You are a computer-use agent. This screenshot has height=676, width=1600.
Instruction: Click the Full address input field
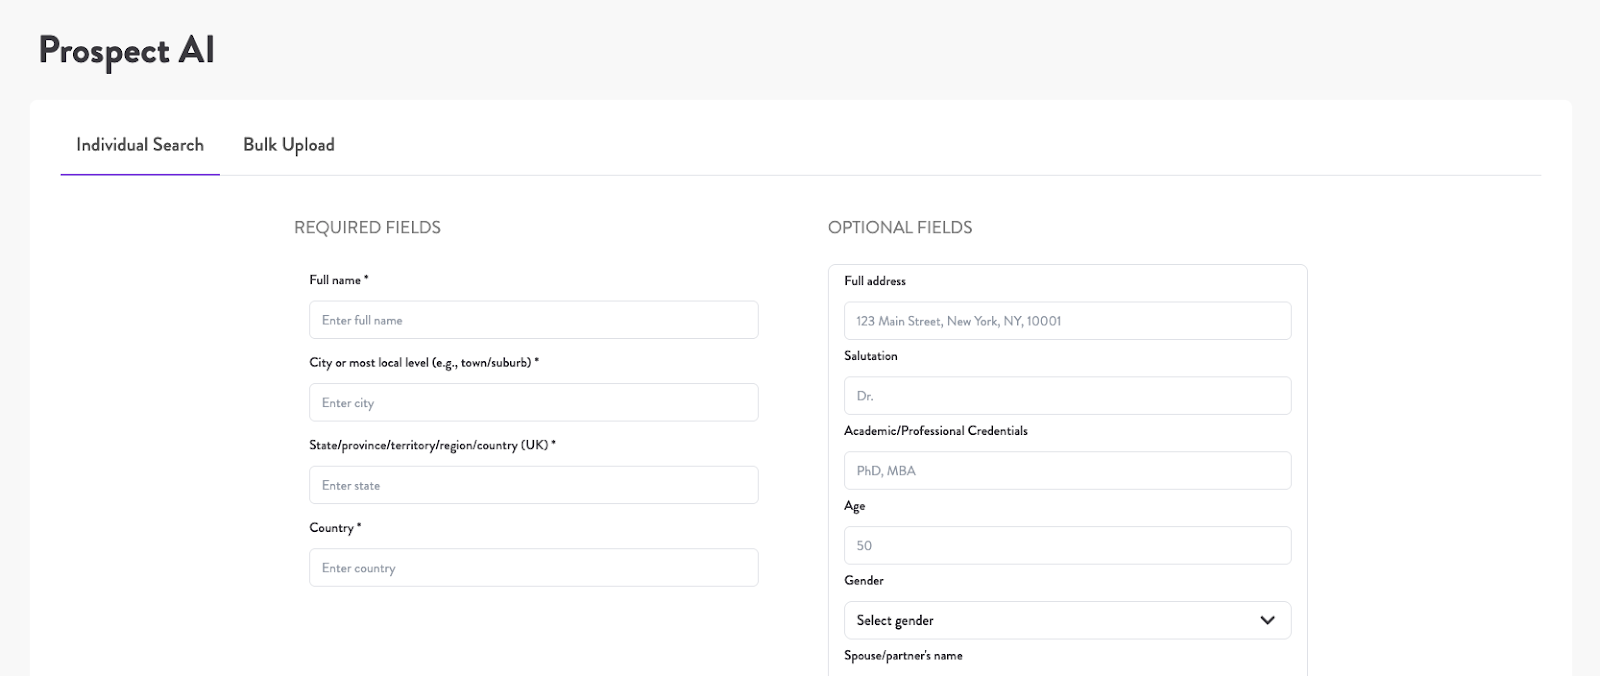click(x=1067, y=321)
